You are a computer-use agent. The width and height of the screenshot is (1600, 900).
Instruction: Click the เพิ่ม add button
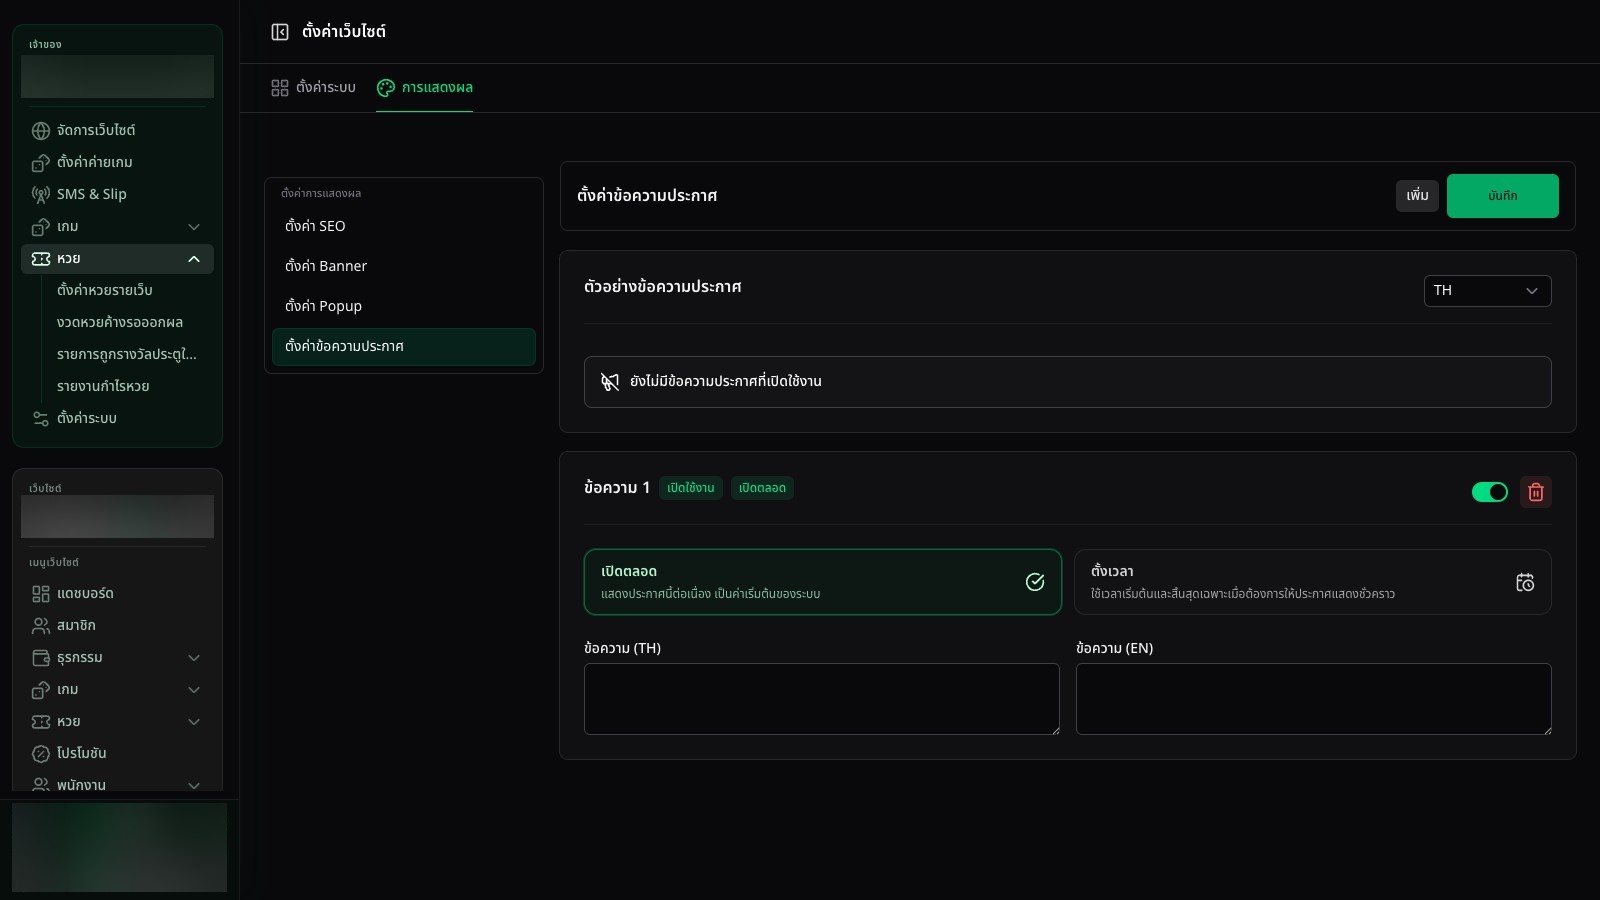click(1417, 196)
